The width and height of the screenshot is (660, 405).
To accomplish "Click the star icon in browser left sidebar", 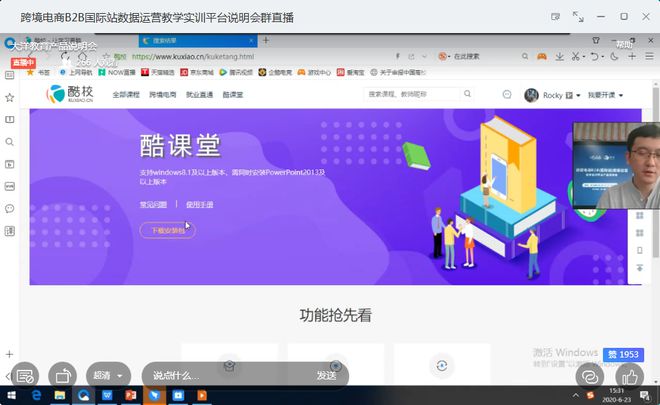I will (10, 98).
